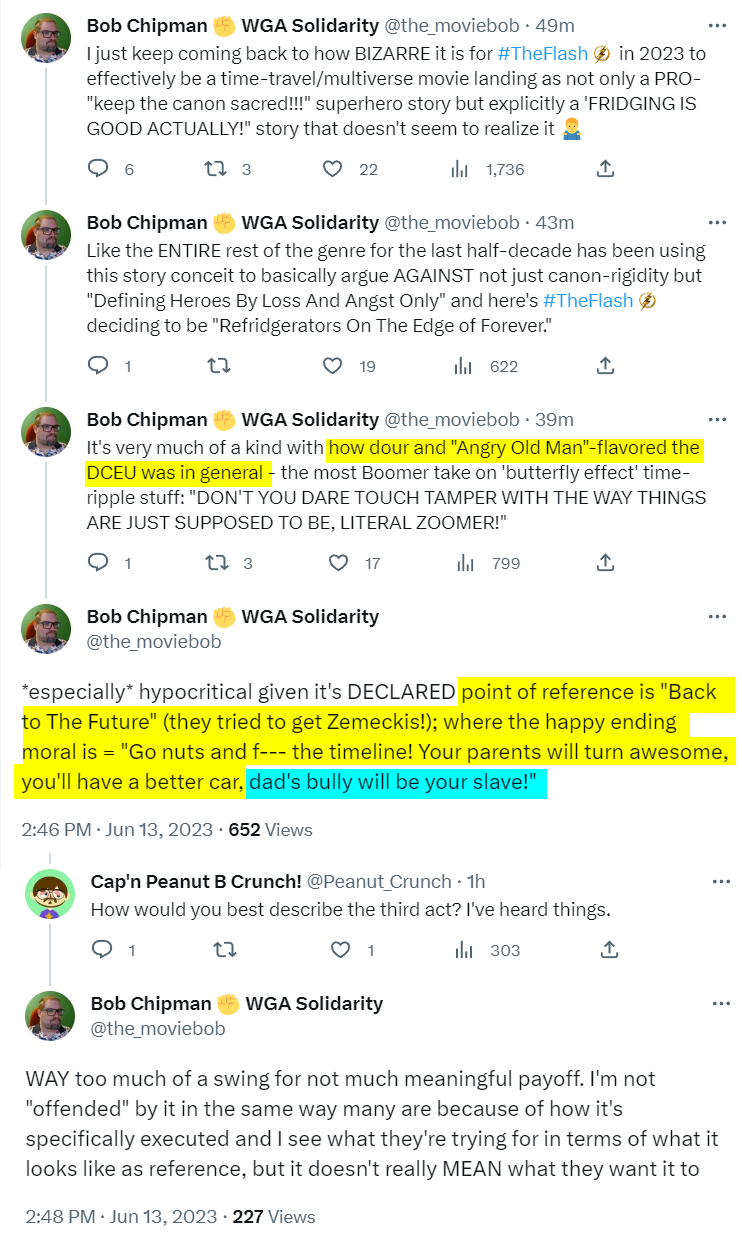Open Cap'n Peanut B Crunch's avatar
The height and width of the screenshot is (1249, 742).
click(50, 895)
